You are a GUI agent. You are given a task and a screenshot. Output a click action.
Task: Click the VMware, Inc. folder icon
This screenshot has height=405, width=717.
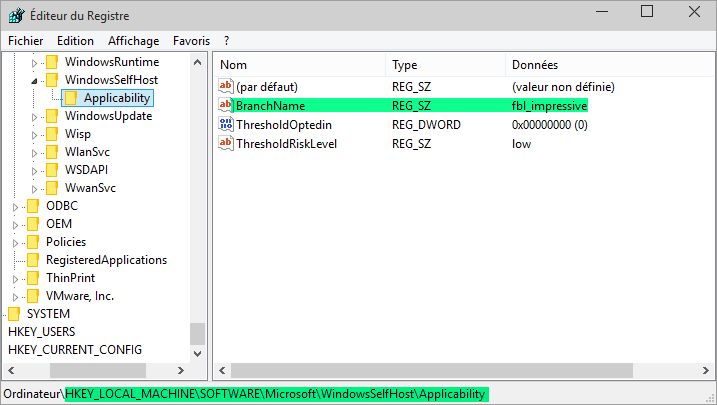click(33, 296)
